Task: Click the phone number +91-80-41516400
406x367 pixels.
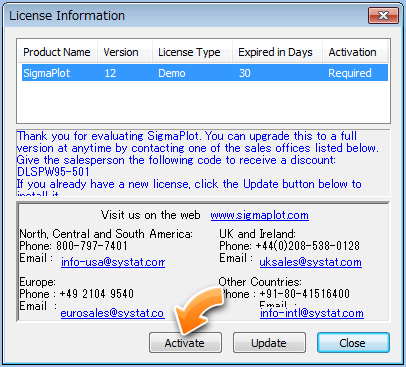Action: [x=304, y=294]
